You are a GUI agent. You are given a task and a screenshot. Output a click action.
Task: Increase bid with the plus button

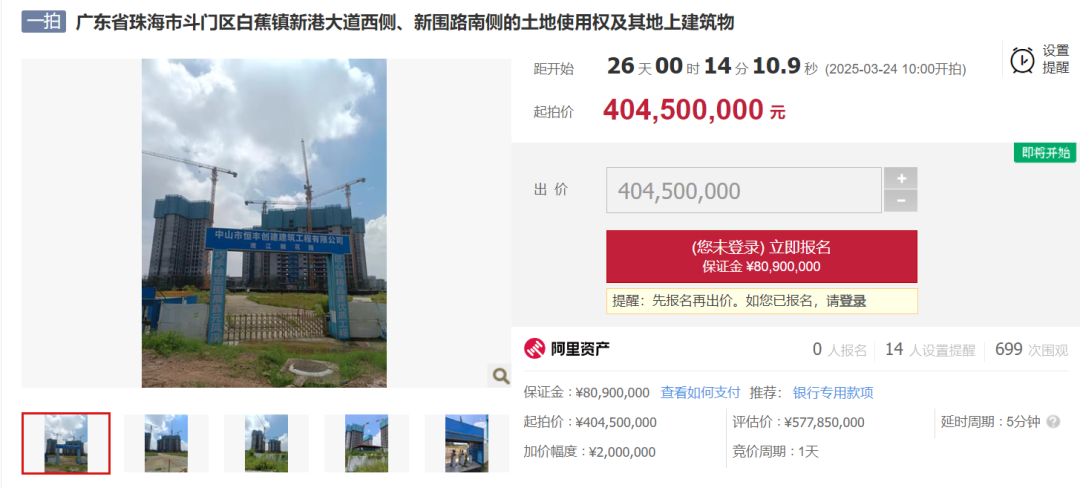tap(901, 178)
